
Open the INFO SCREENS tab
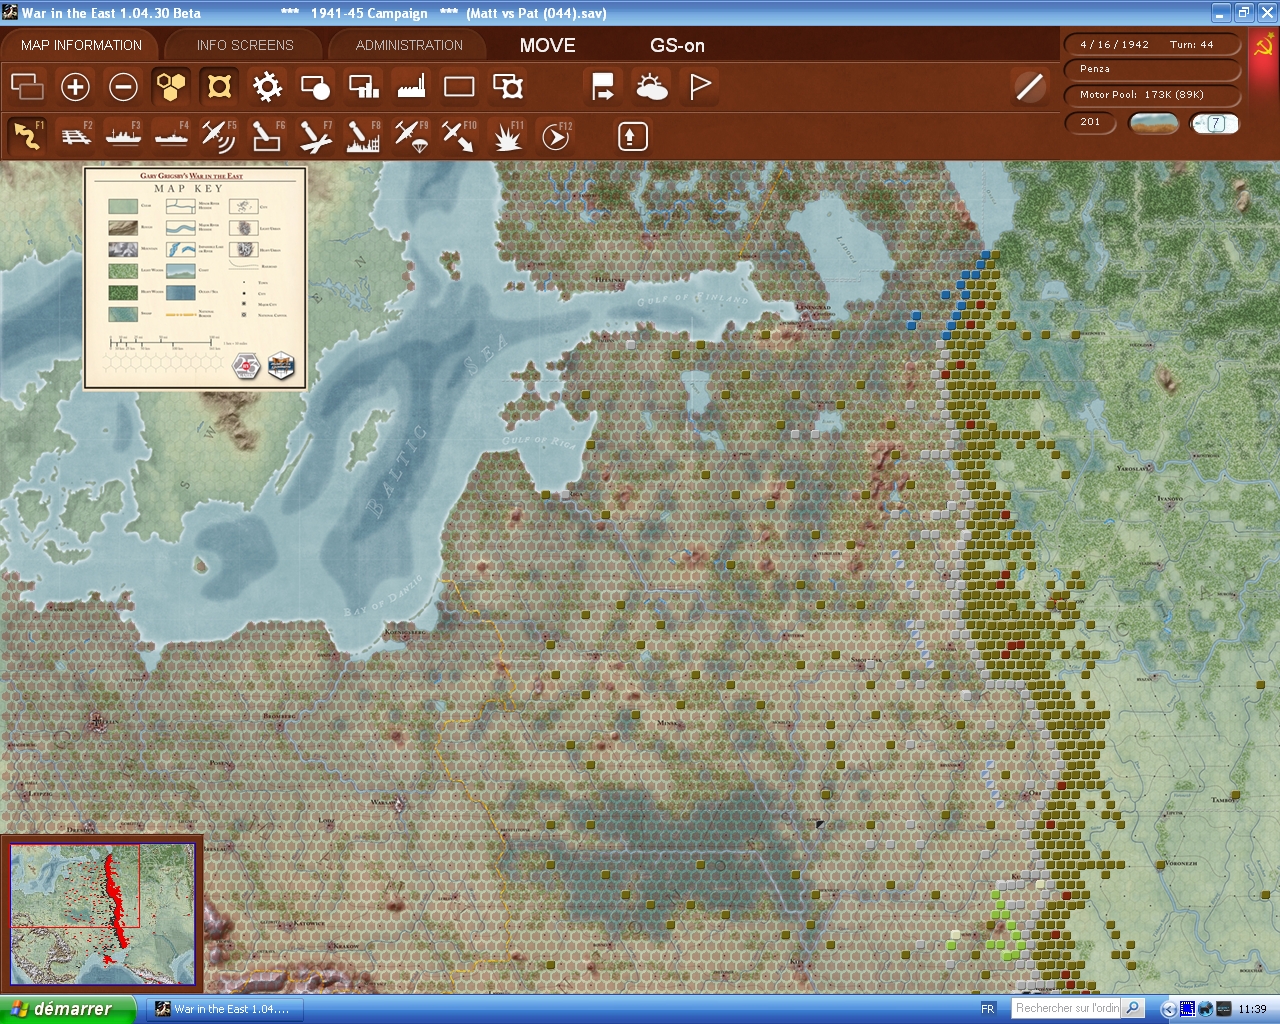tap(245, 45)
